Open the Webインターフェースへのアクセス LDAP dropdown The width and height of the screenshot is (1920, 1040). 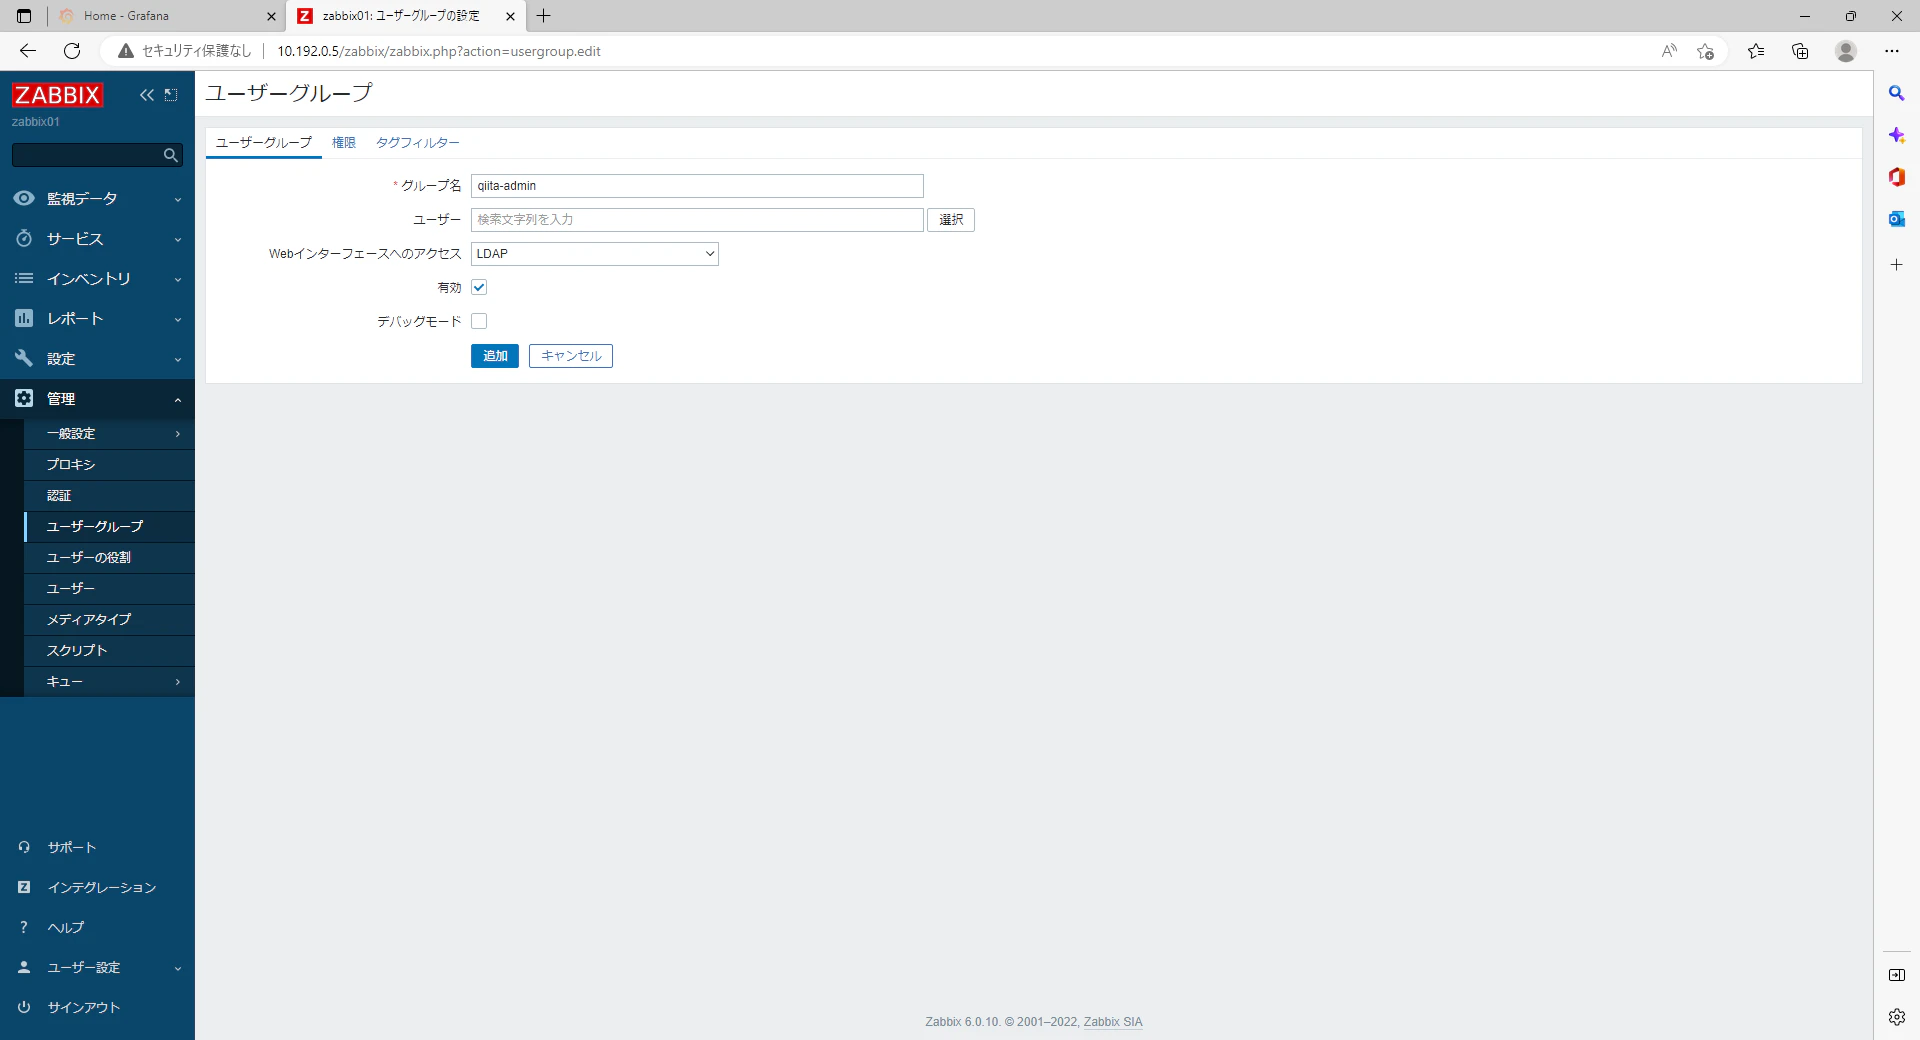(595, 254)
